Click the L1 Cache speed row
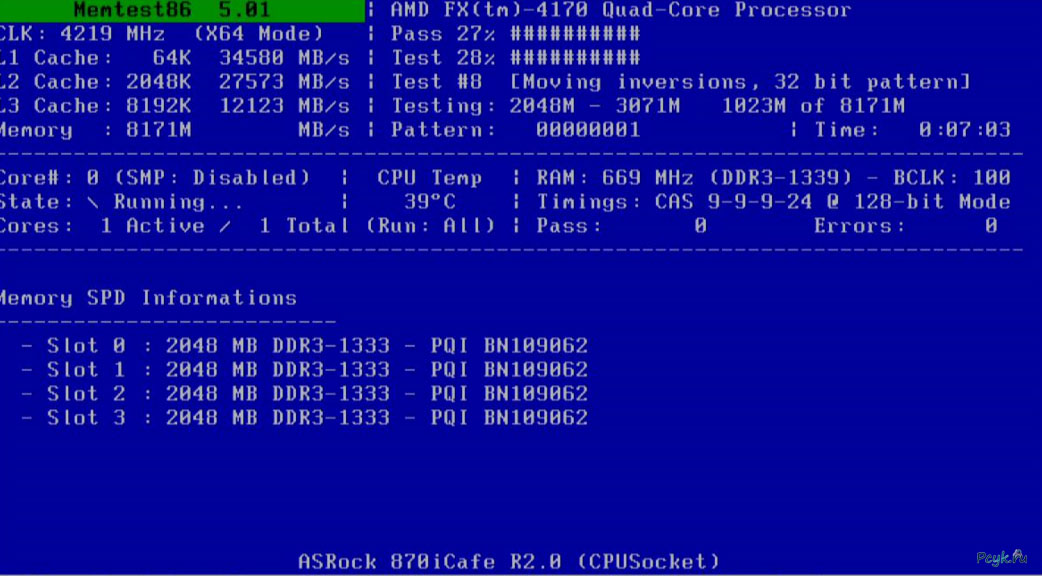This screenshot has height=576, width=1042. tap(175, 58)
